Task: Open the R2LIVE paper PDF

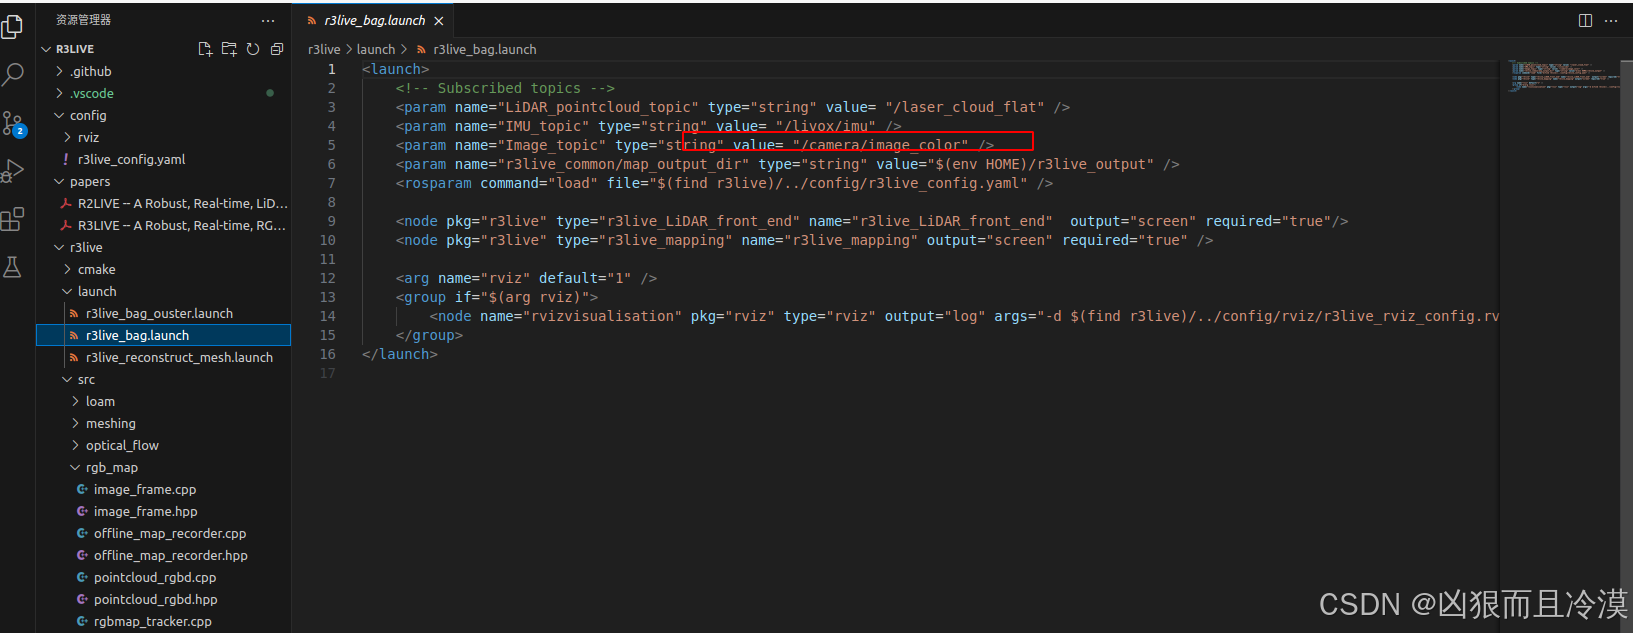Action: tap(163, 203)
